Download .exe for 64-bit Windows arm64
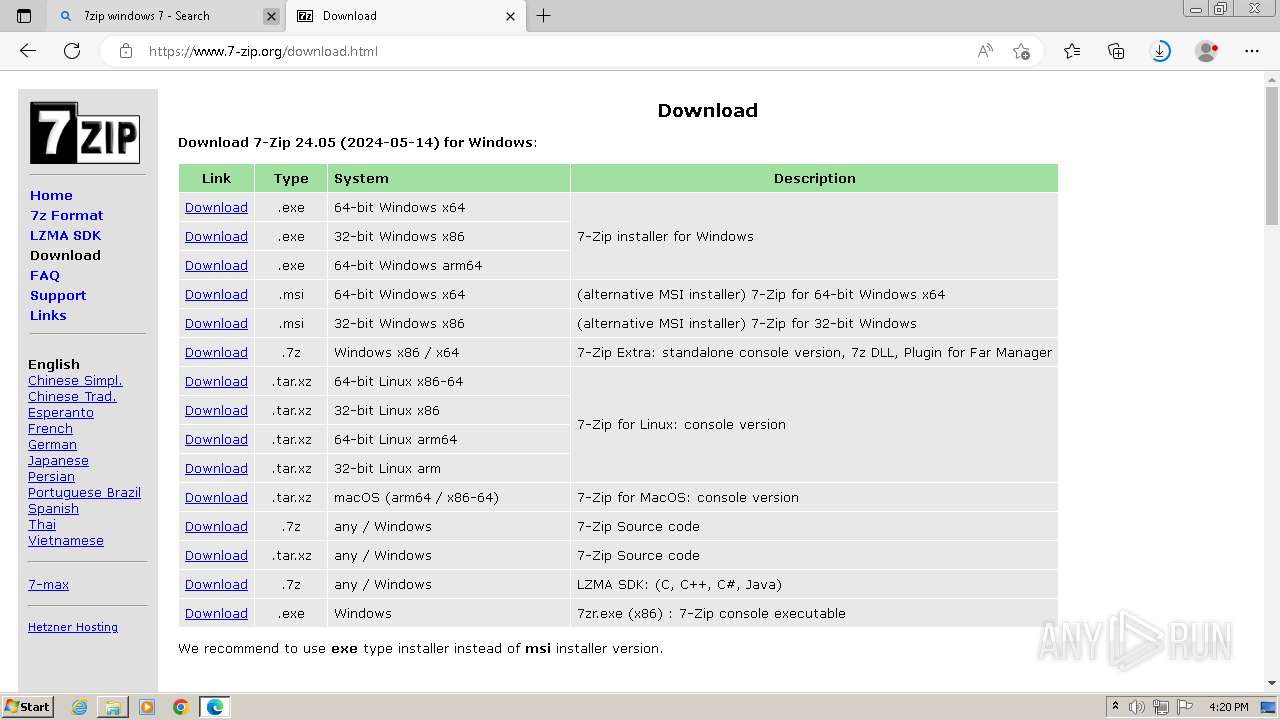 click(x=216, y=265)
